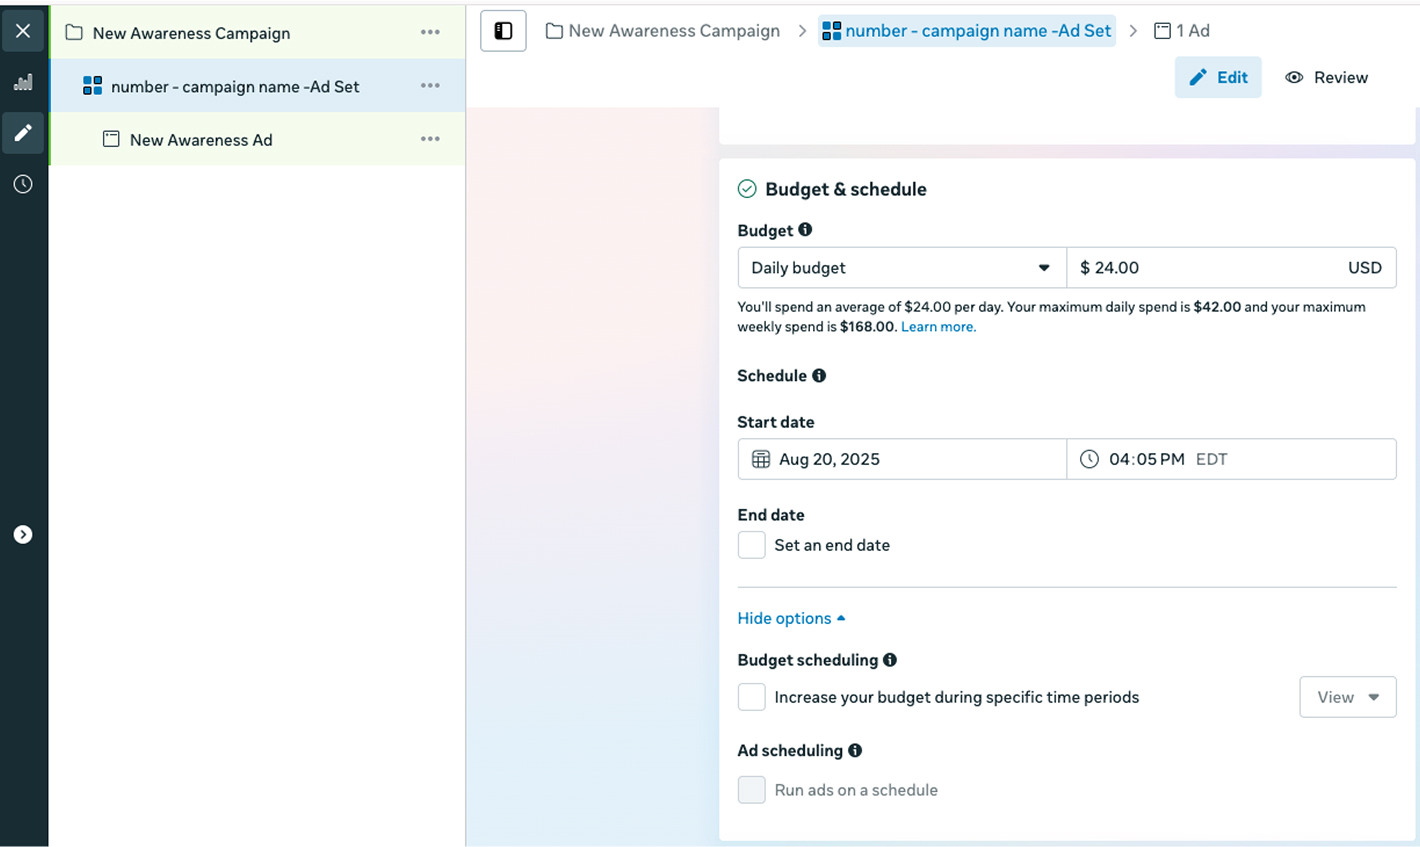This screenshot has height=847, width=1420.
Task: Go to 1 Ad breadcrumb
Action: pos(1182,31)
